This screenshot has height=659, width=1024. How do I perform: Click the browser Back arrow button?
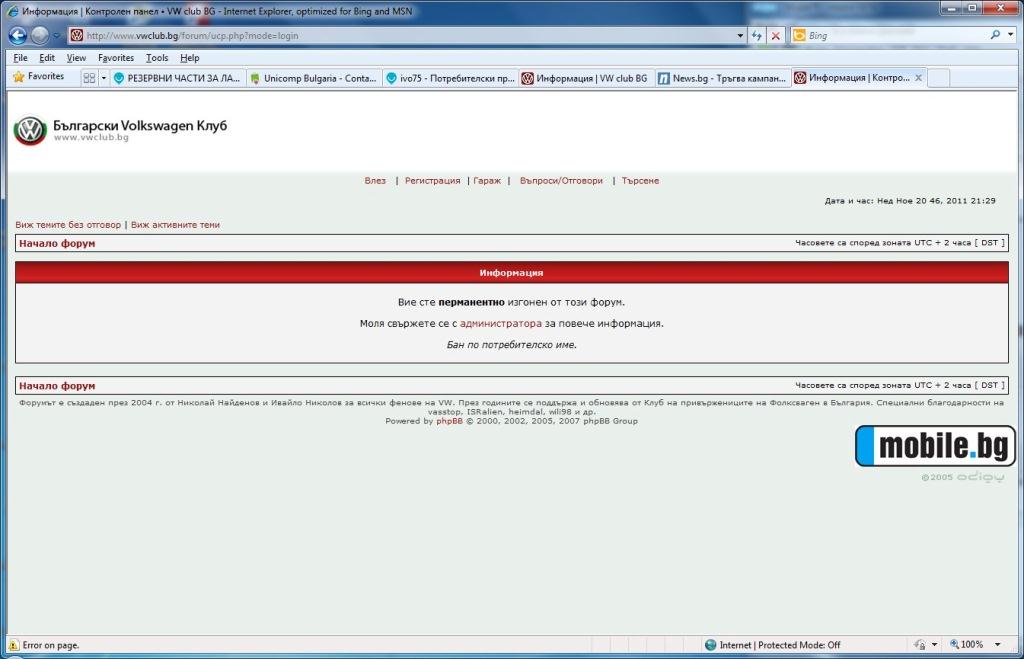[x=17, y=35]
